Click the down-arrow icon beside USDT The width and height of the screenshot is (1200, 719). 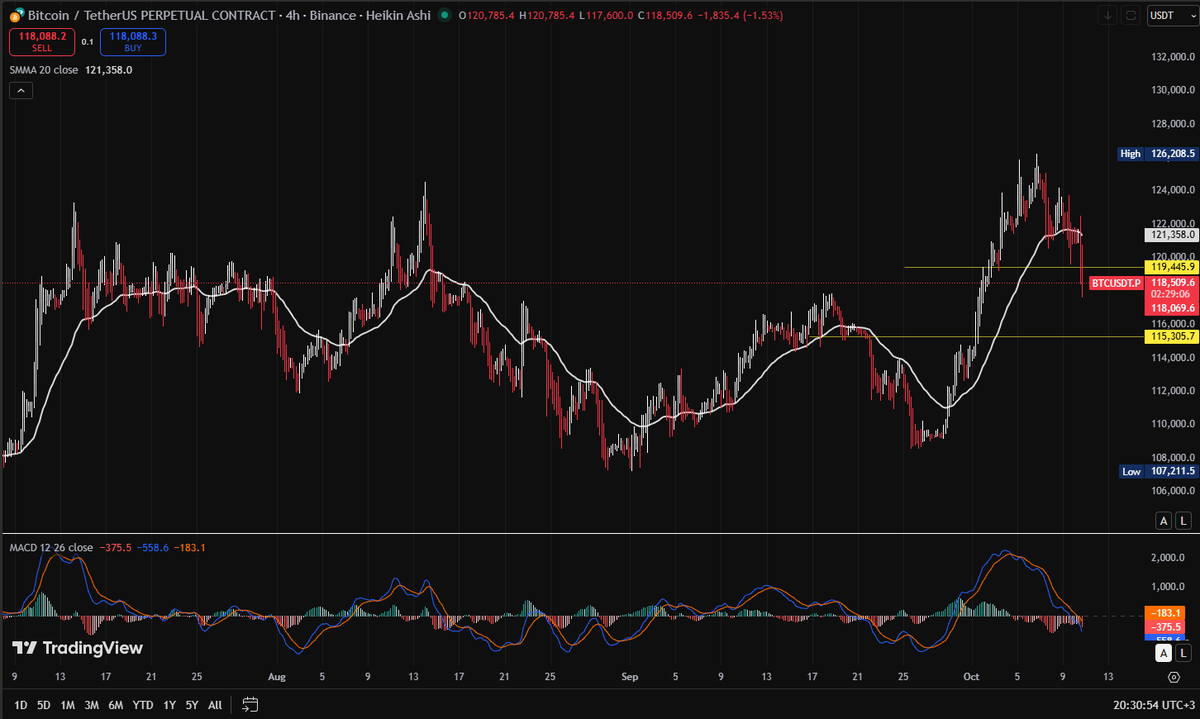pyautogui.click(x=1108, y=15)
